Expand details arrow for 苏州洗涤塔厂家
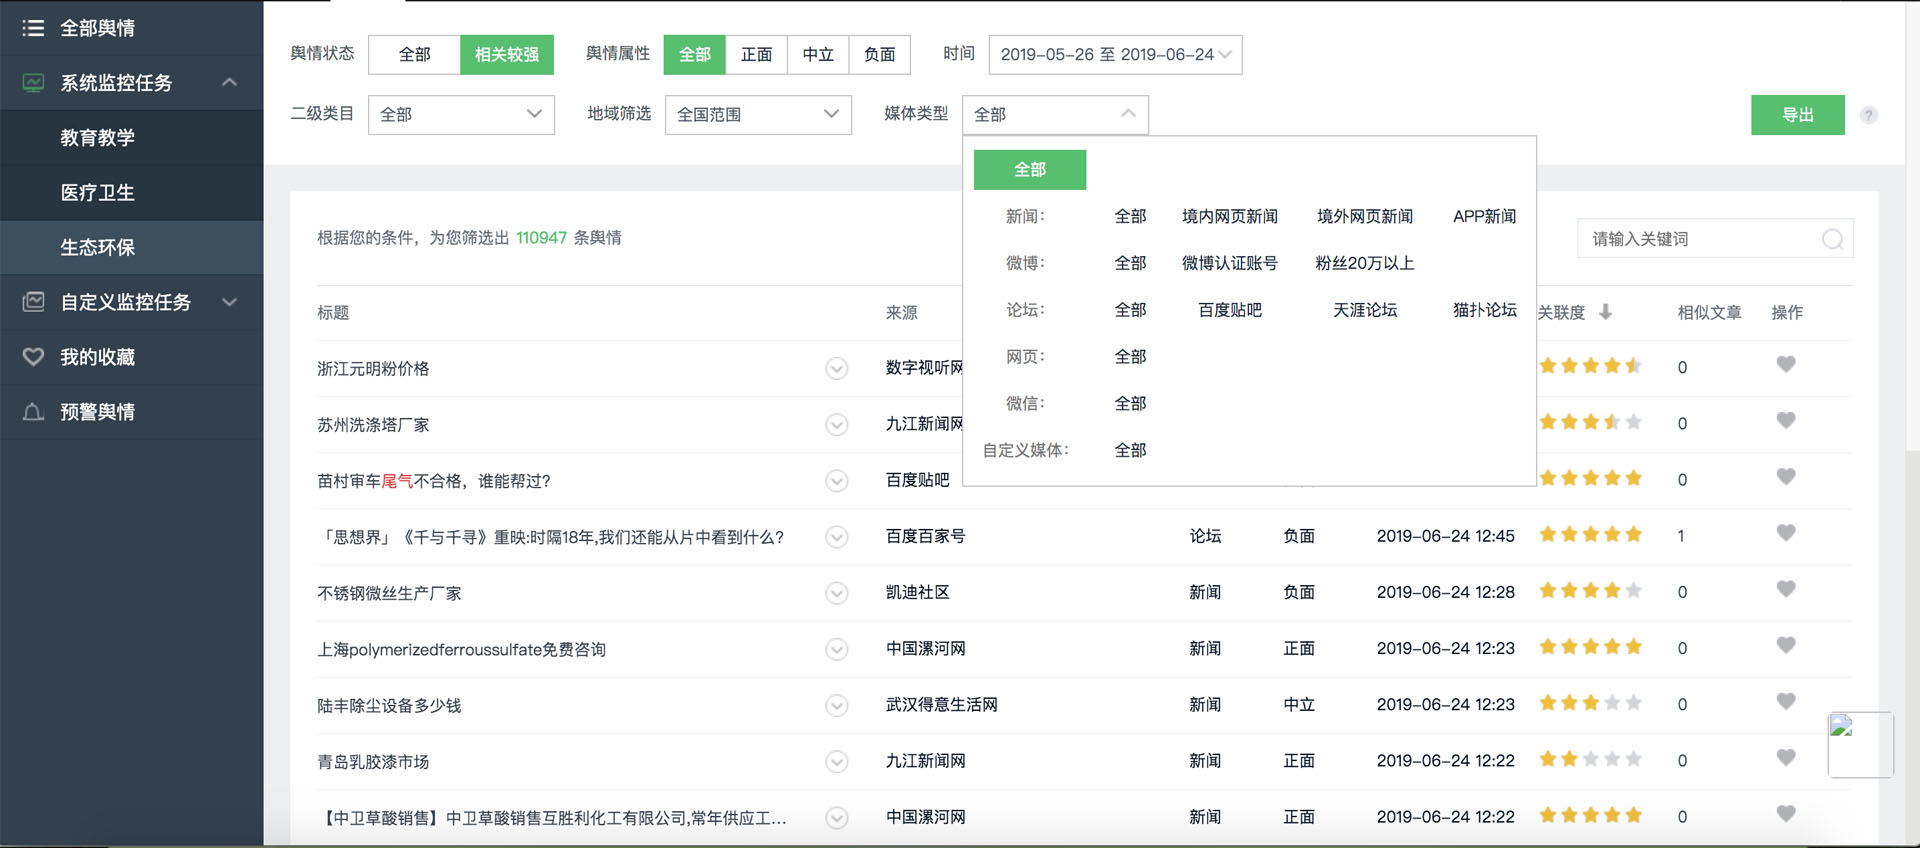The image size is (1920, 848). [x=836, y=425]
